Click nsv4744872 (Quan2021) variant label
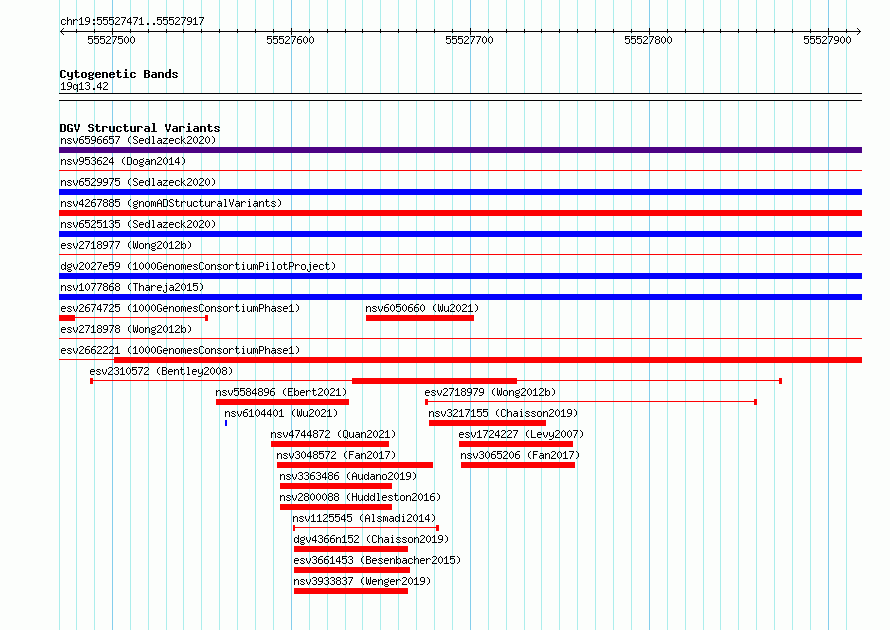This screenshot has width=890, height=630. point(333,434)
